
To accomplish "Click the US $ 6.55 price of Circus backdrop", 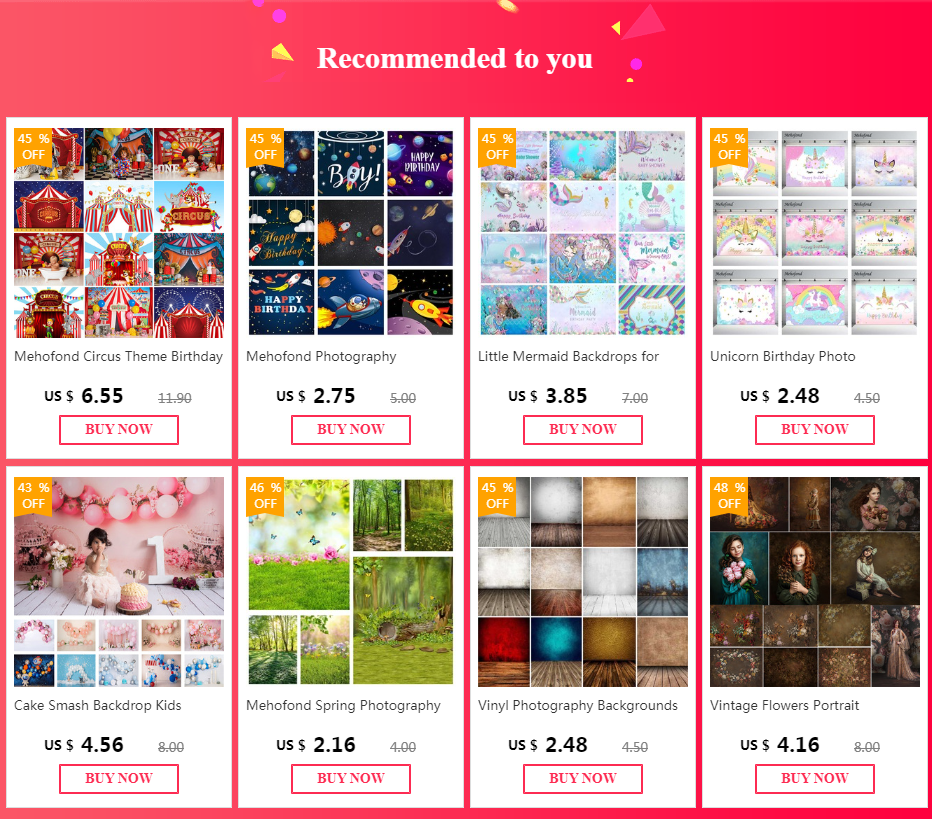I will (84, 396).
